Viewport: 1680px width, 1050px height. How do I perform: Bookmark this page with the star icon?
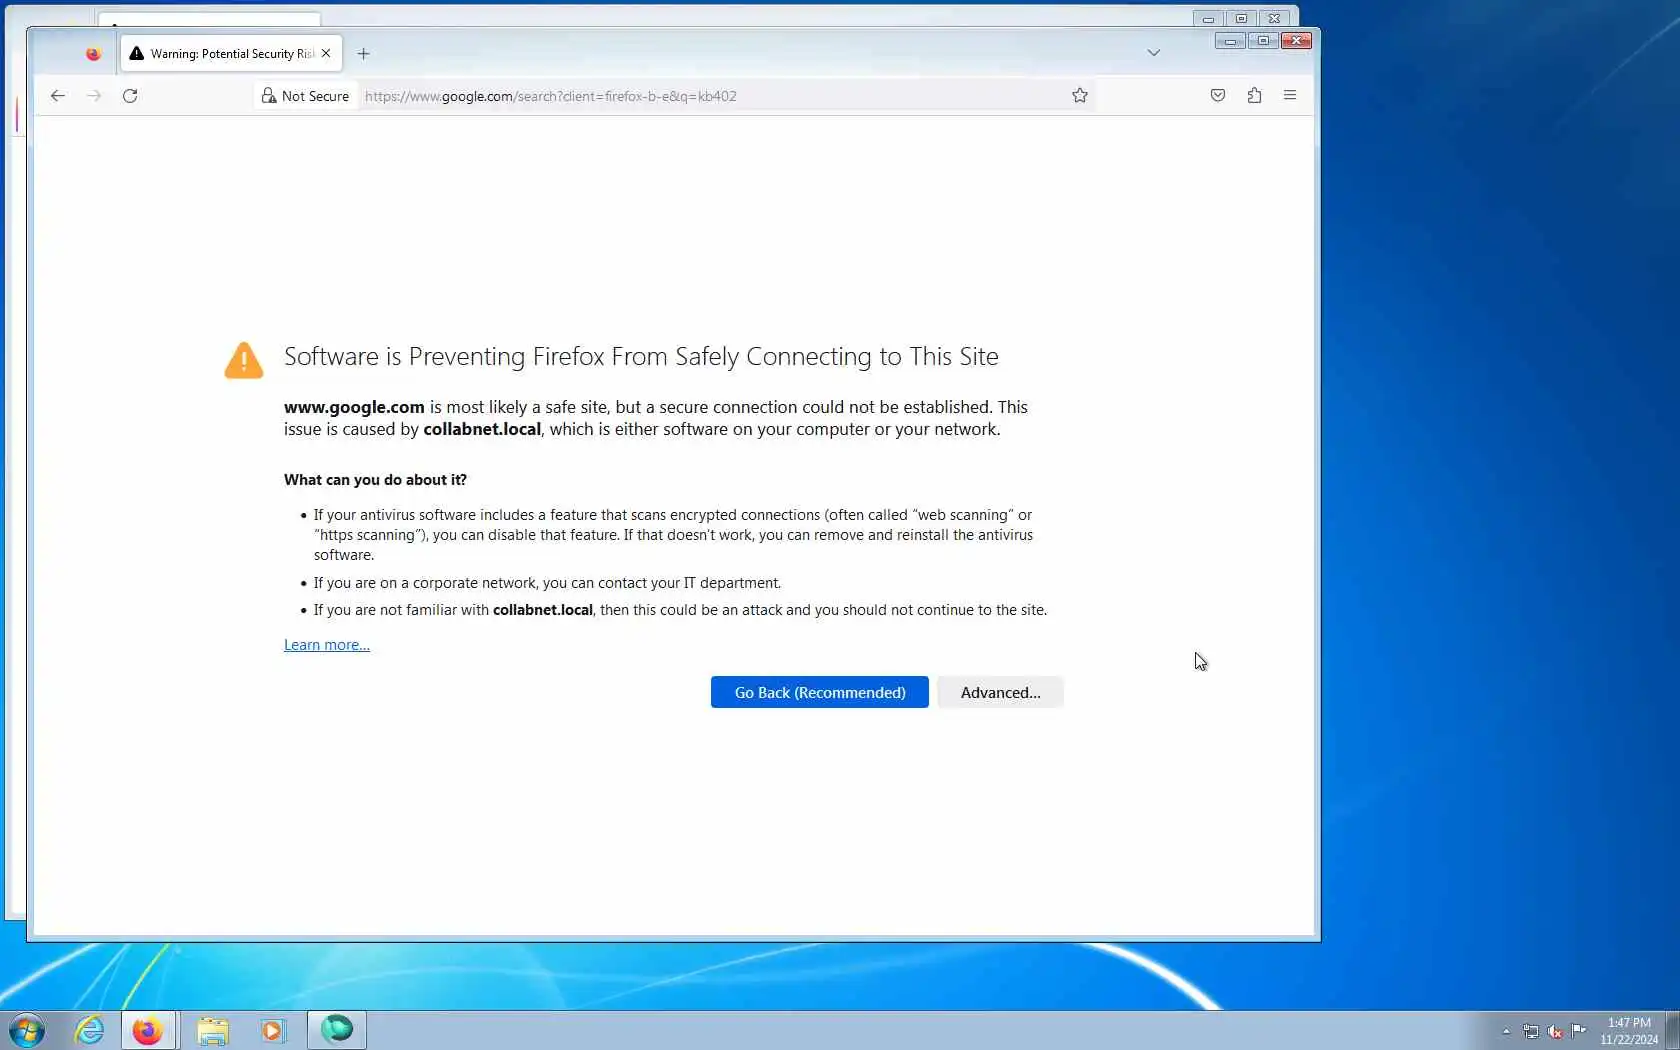[x=1080, y=96]
